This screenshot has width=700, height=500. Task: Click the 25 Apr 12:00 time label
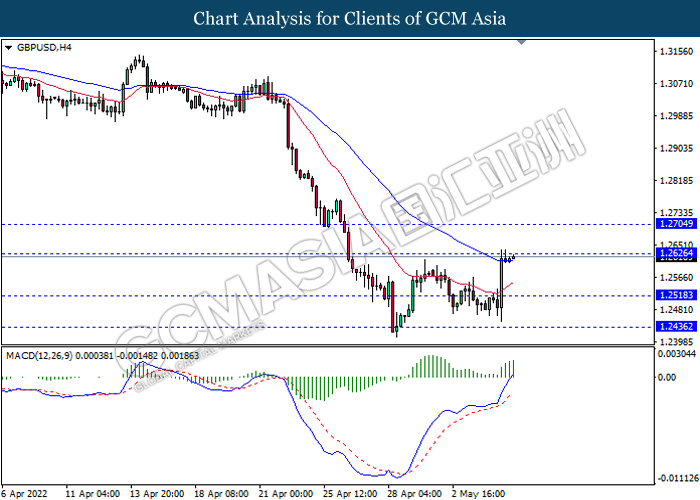(350, 494)
